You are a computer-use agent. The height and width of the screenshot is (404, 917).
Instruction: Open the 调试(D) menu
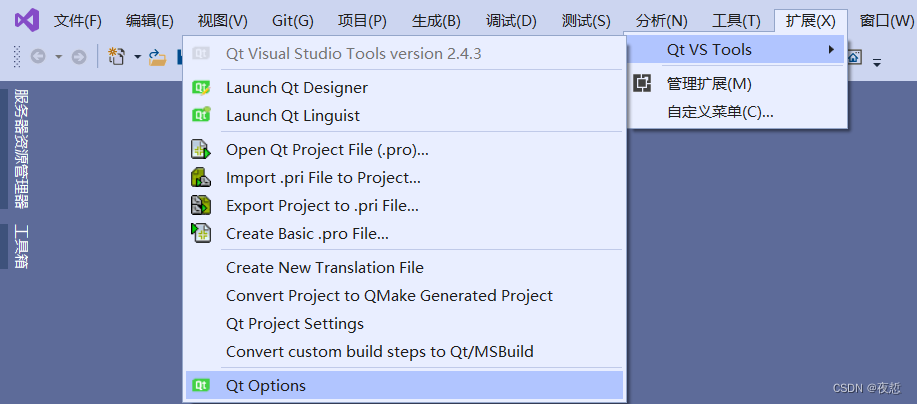pos(510,20)
